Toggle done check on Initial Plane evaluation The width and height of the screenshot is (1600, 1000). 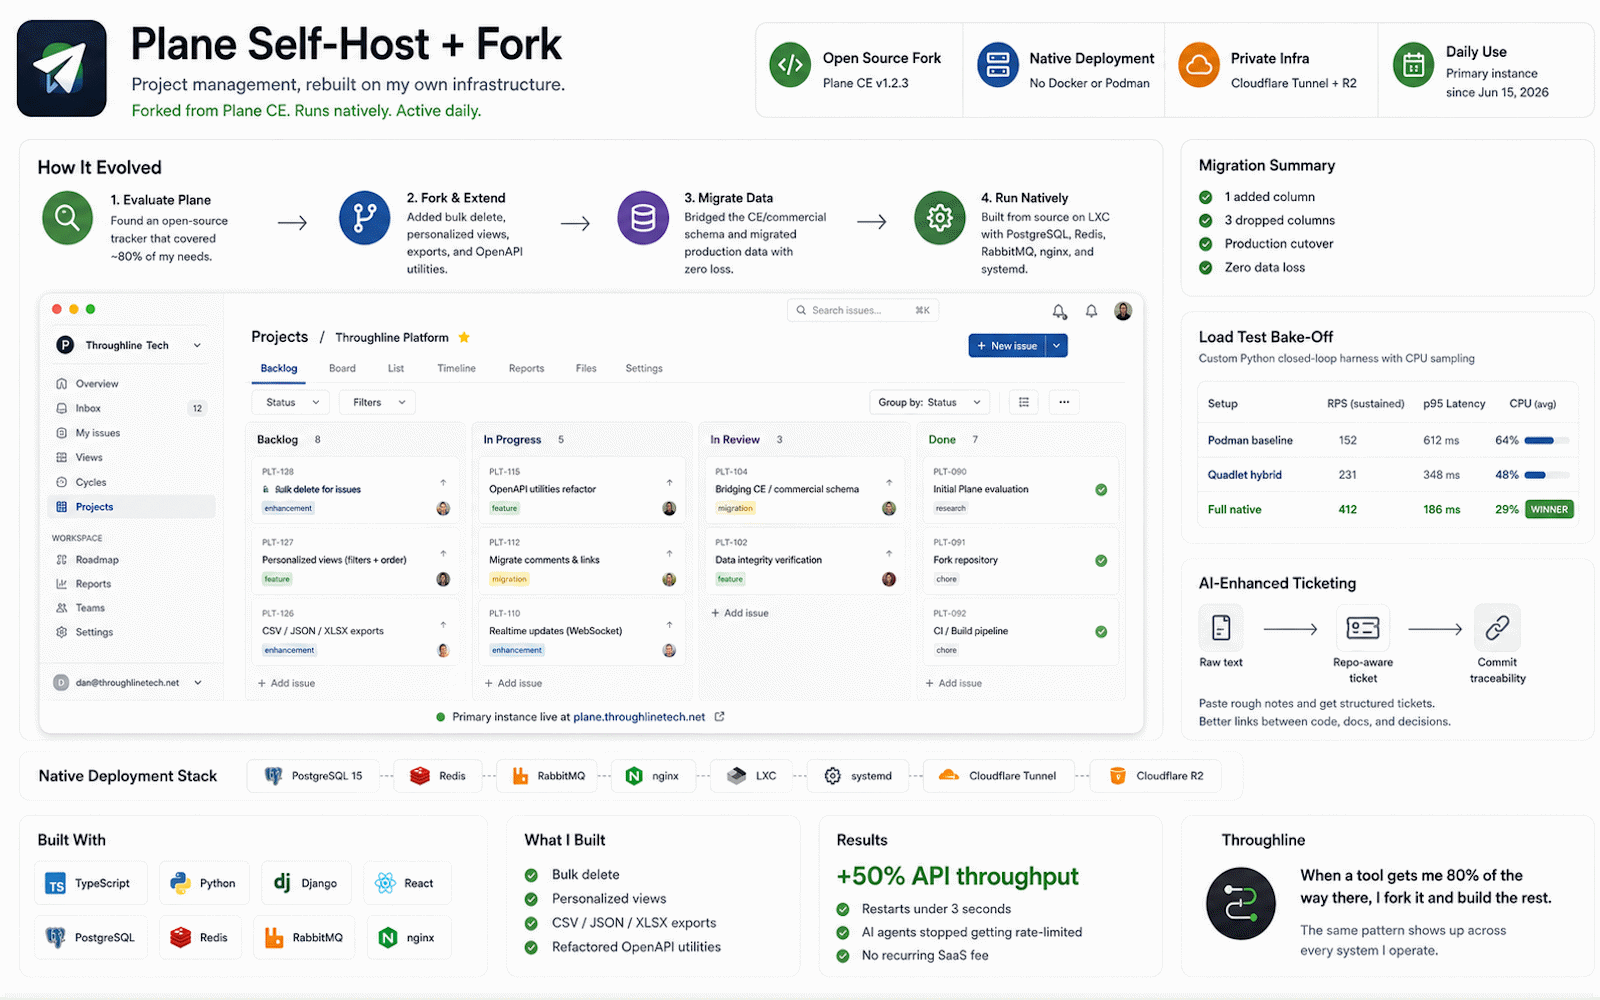click(1101, 490)
